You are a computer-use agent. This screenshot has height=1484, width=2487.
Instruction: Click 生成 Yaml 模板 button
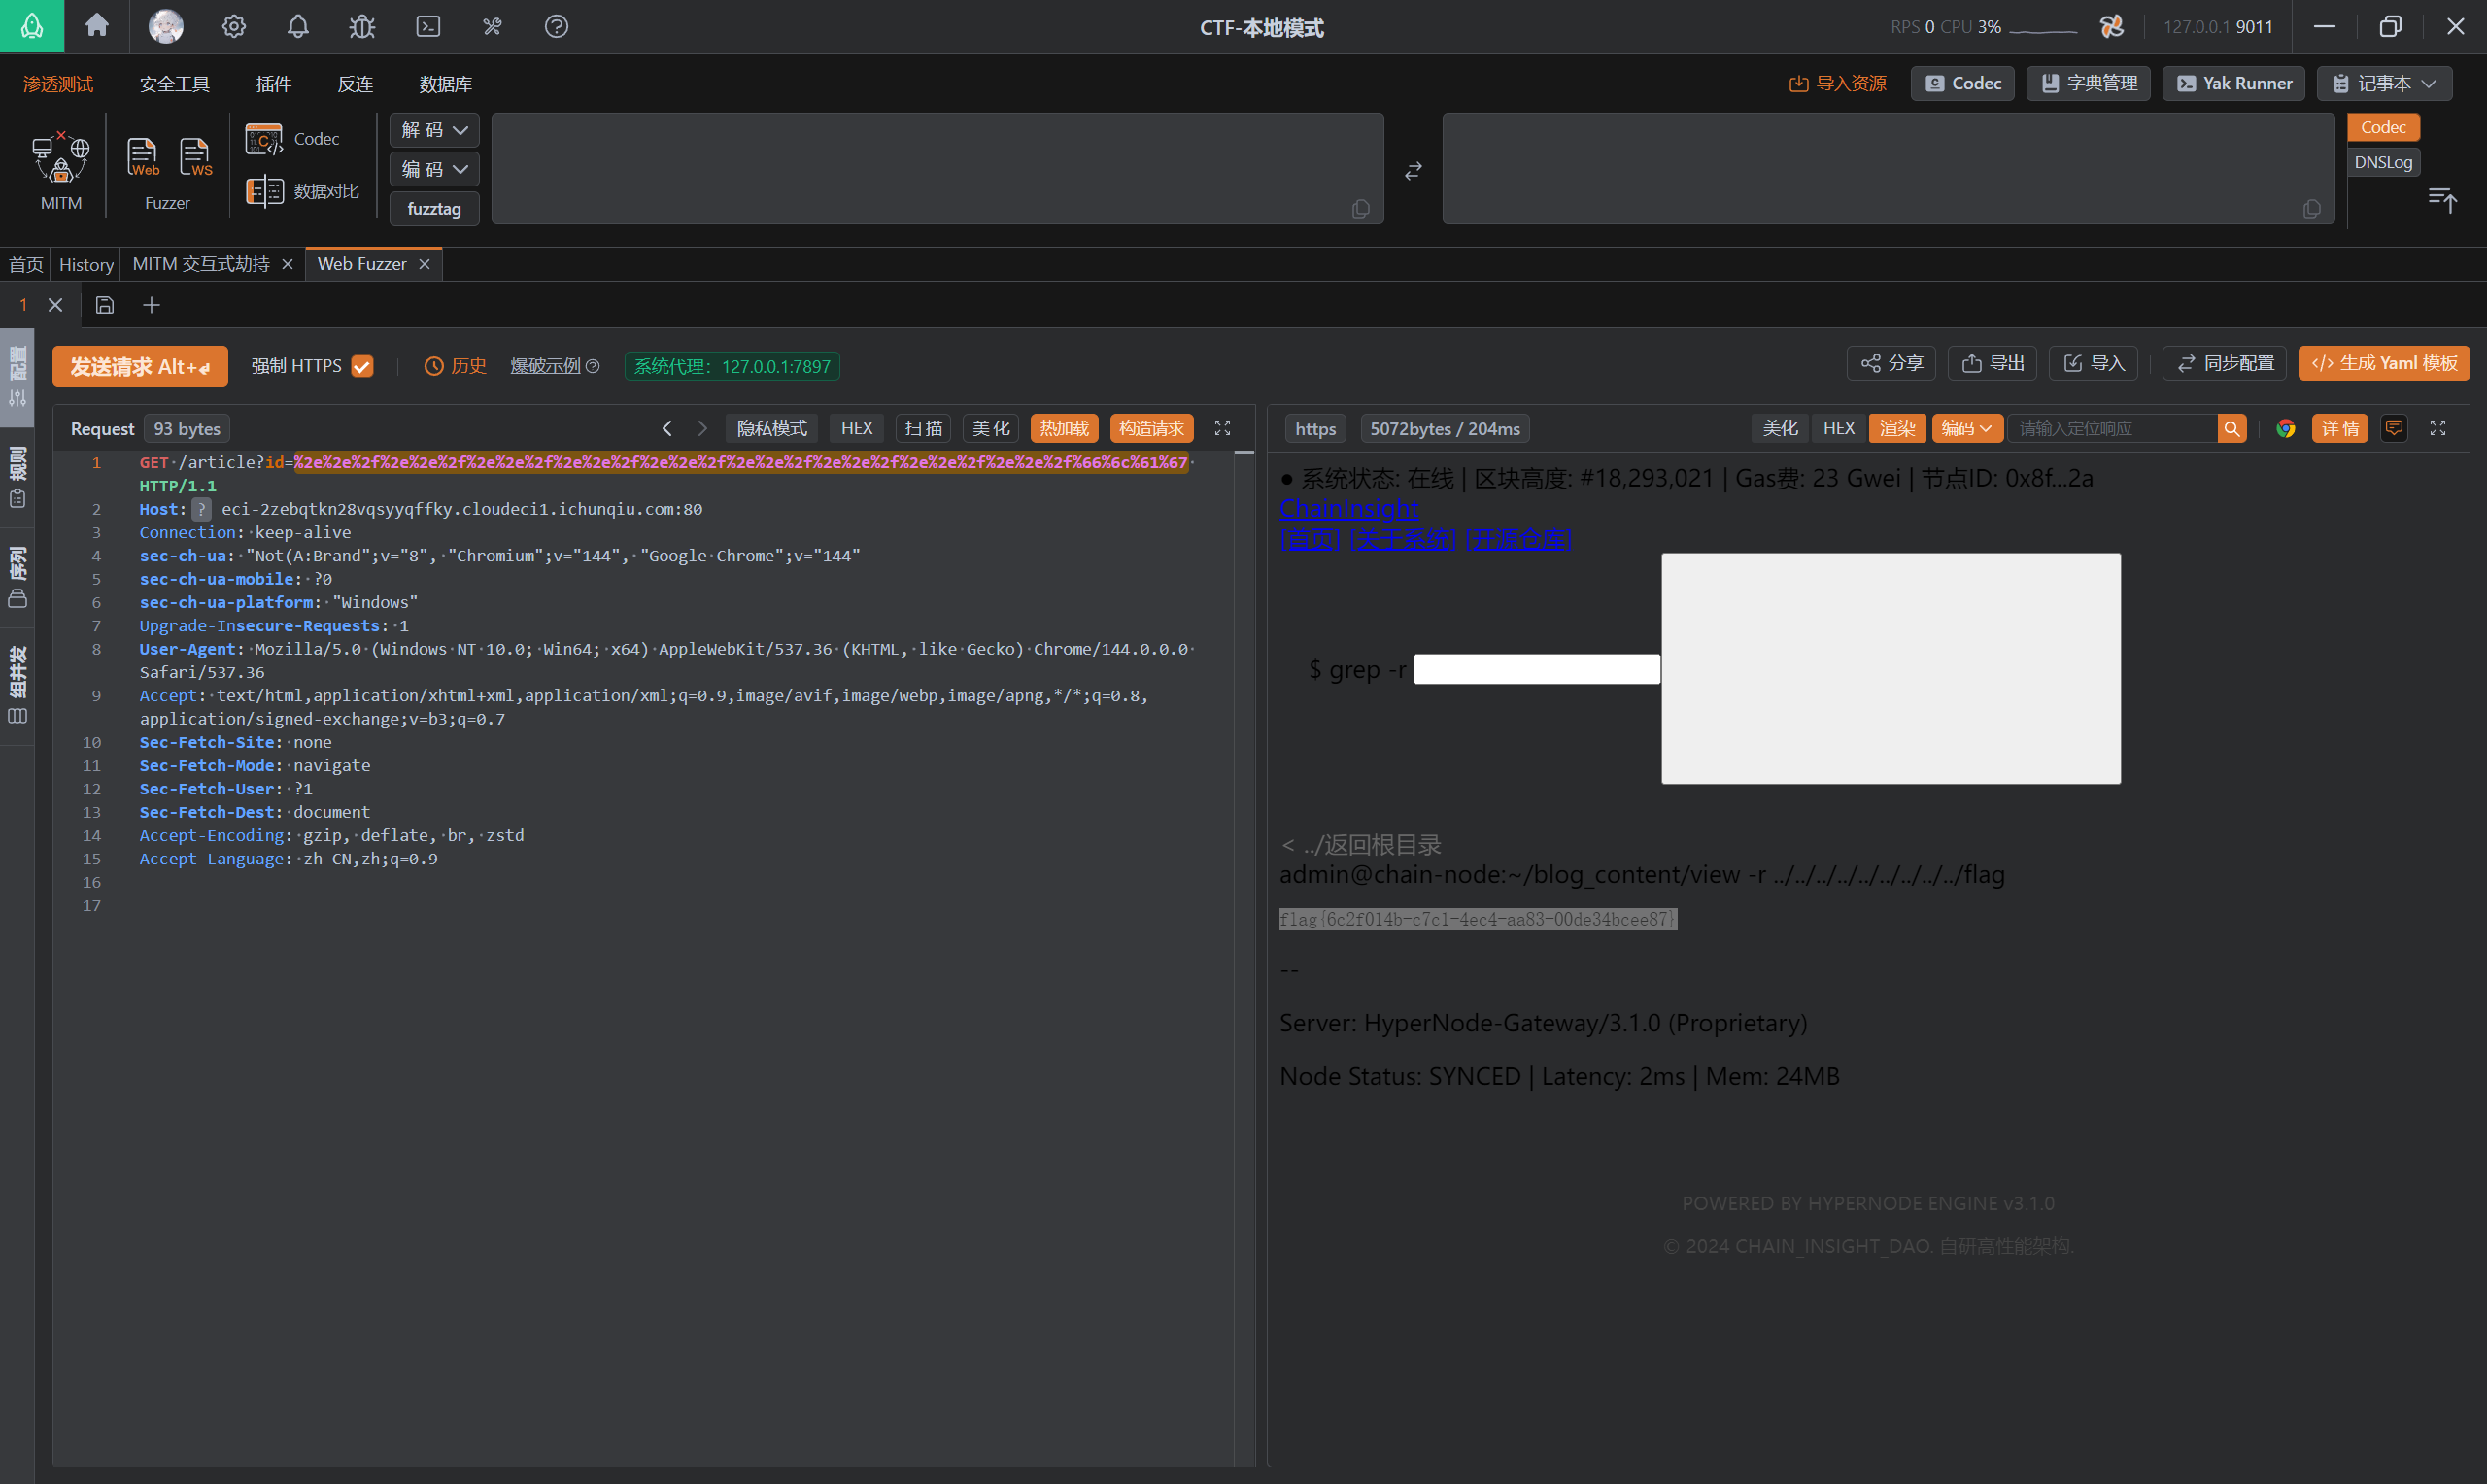pos(2384,363)
